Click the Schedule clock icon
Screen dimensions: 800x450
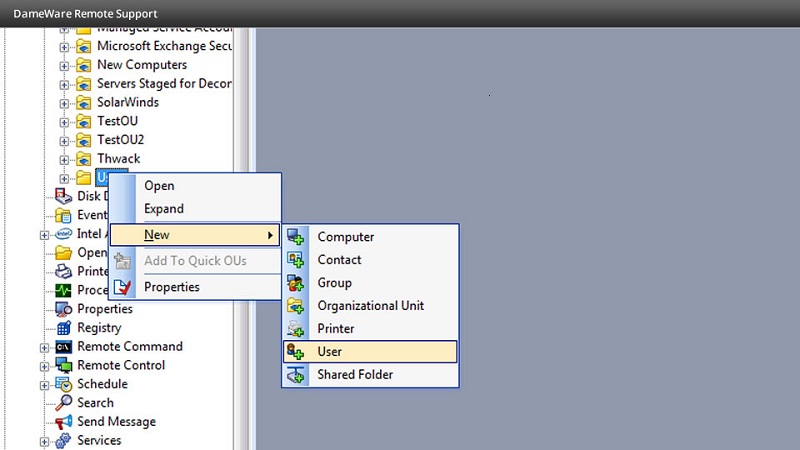coord(64,384)
